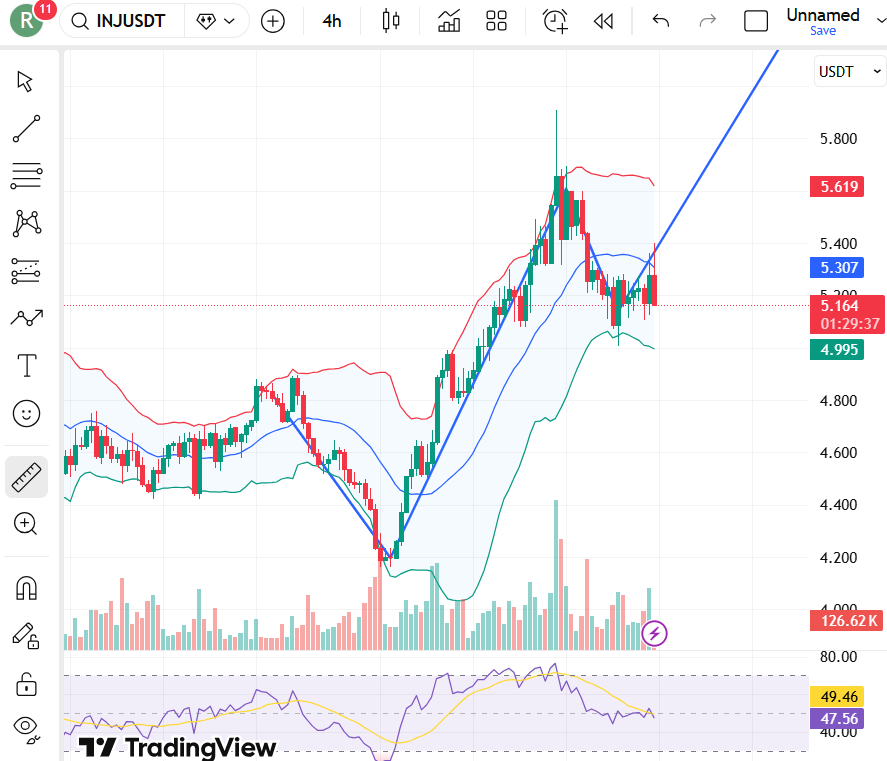Select the Text annotation tool
Viewport: 887px width, 761px height.
coord(26,365)
